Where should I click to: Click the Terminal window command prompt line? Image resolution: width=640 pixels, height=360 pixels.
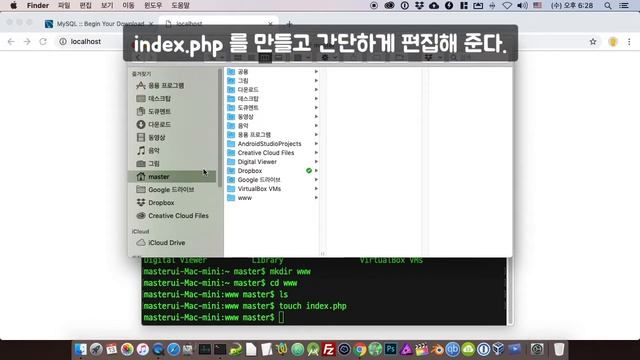(x=214, y=318)
